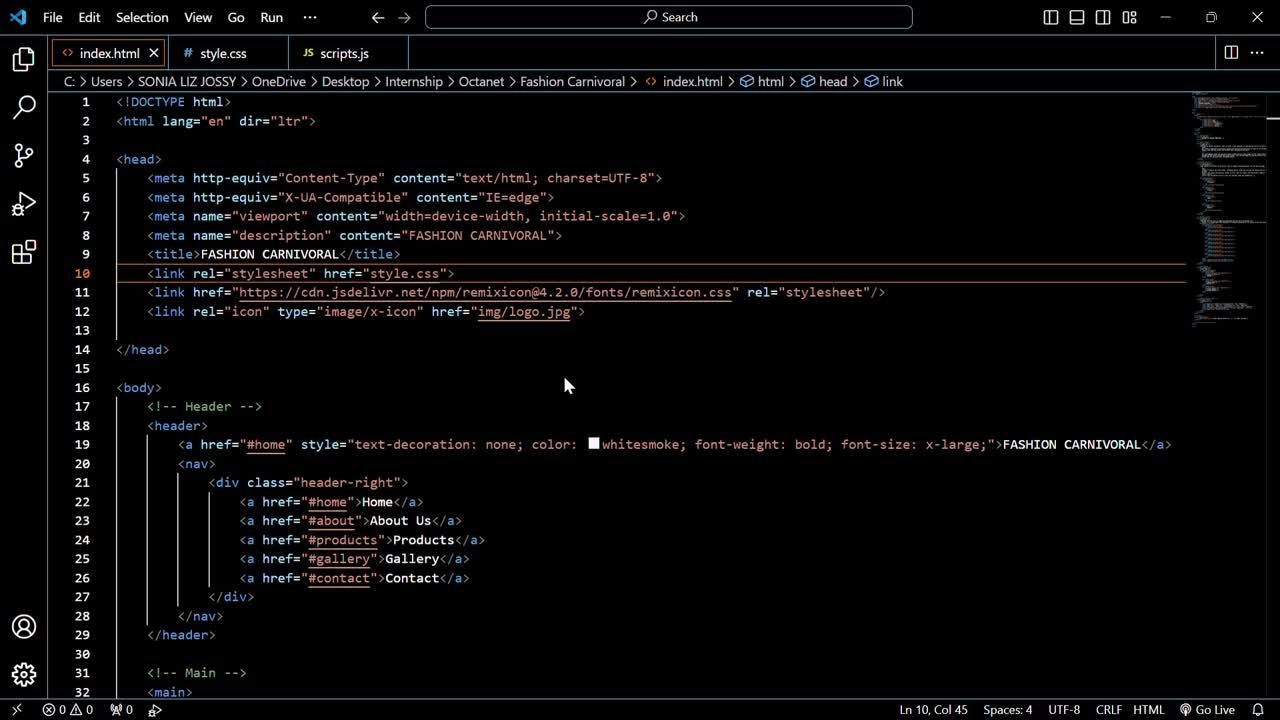Open the Explorer panel in activity bar
The width and height of the screenshot is (1280, 720).
click(x=24, y=60)
